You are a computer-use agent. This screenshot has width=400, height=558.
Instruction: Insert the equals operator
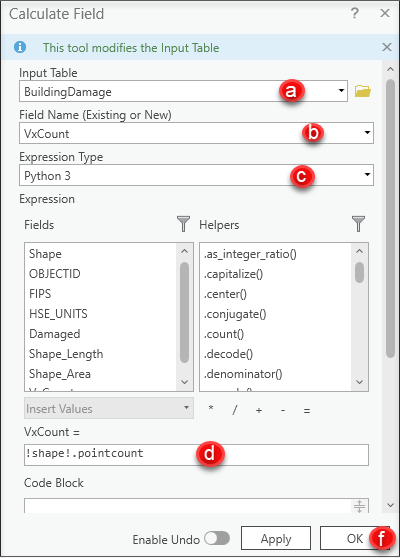[307, 411]
